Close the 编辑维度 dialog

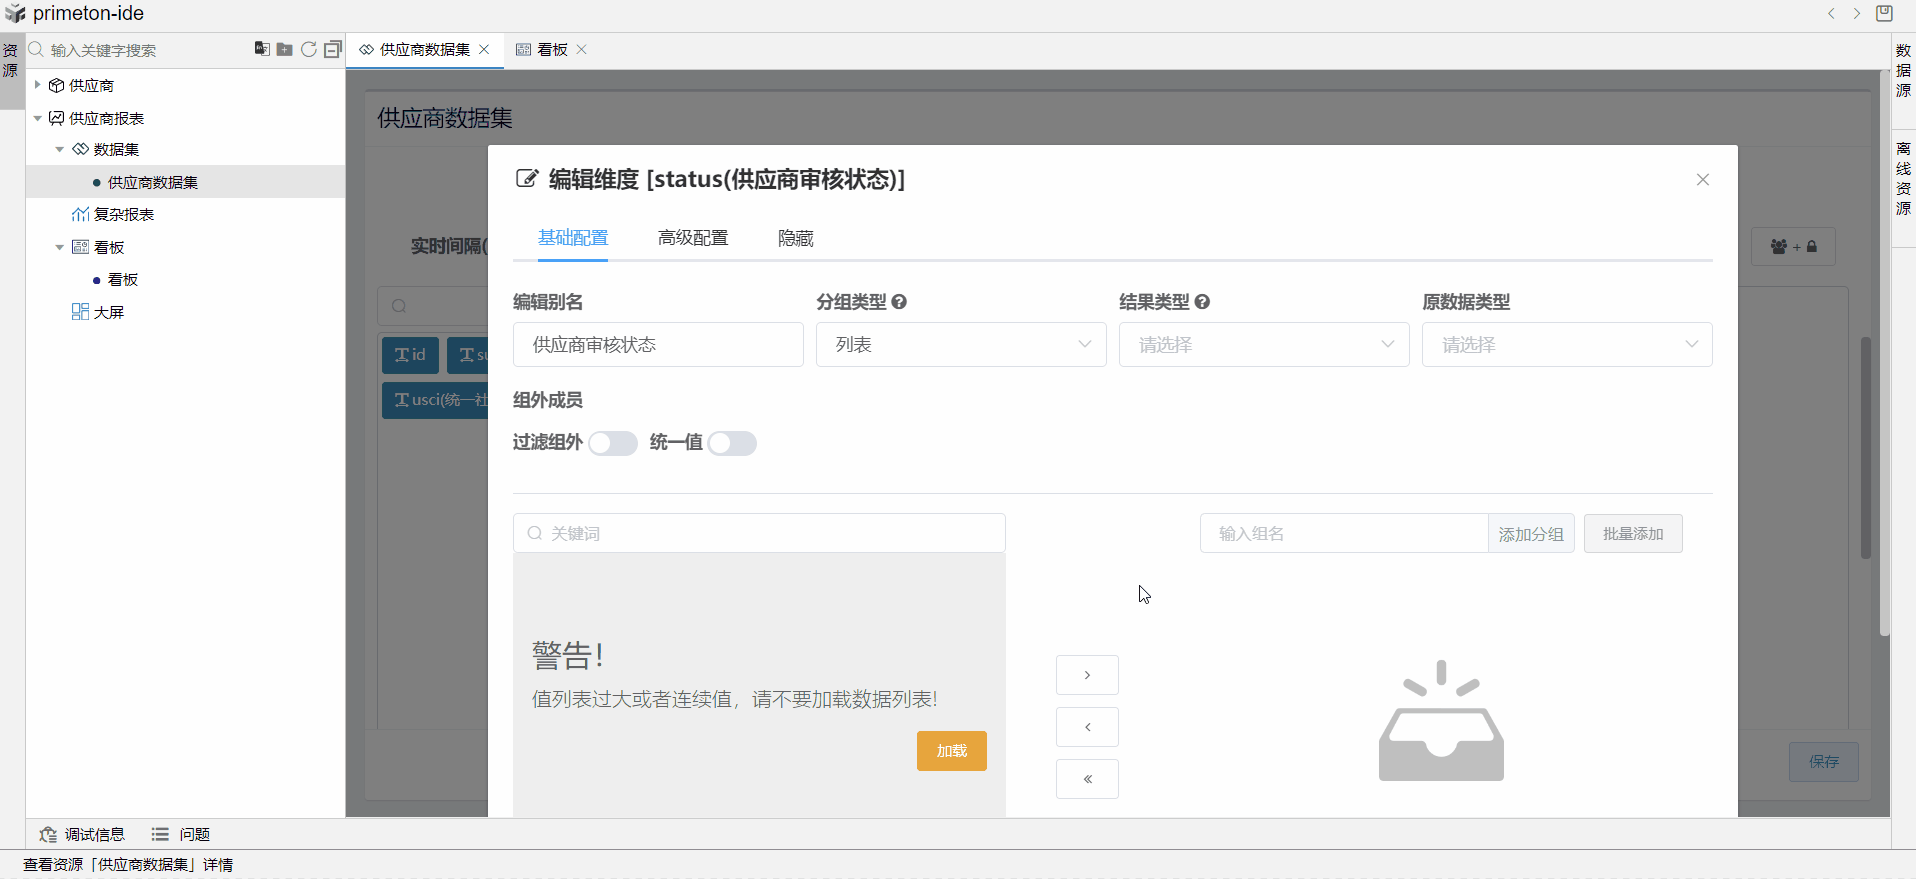1703,180
